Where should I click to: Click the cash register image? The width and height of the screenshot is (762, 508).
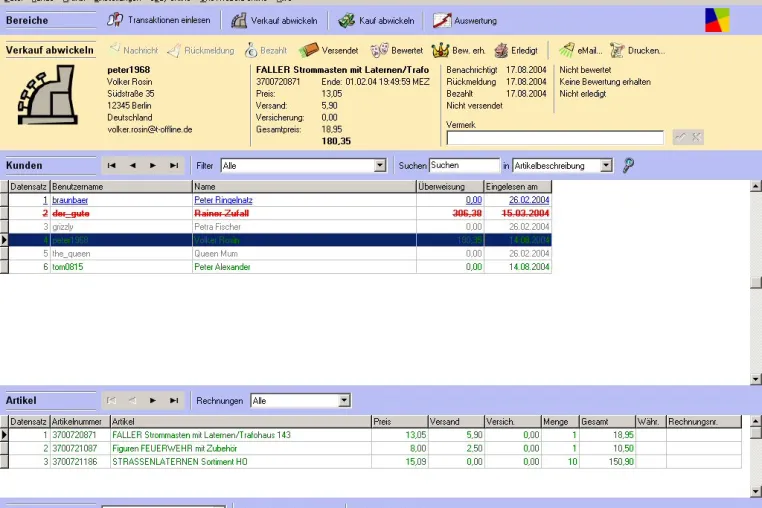48,95
